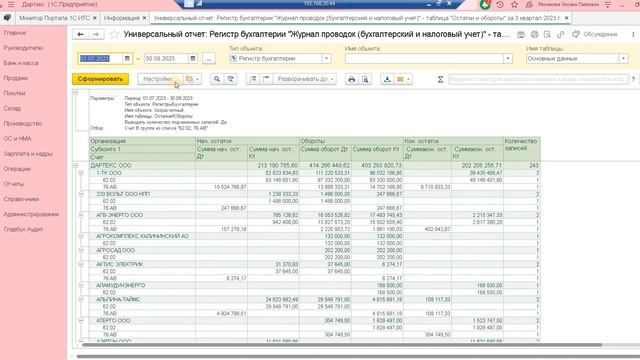Open the main hamburger menu in title bar
Screen dimensions: 640x360
[11, 4]
